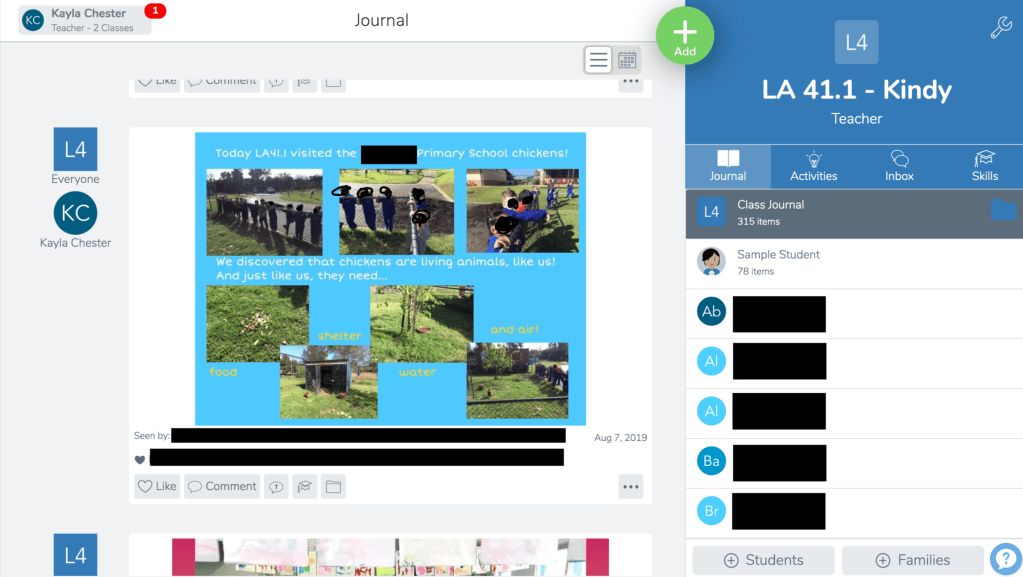Click the caption speech bubble icon on post

pyautogui.click(x=276, y=487)
